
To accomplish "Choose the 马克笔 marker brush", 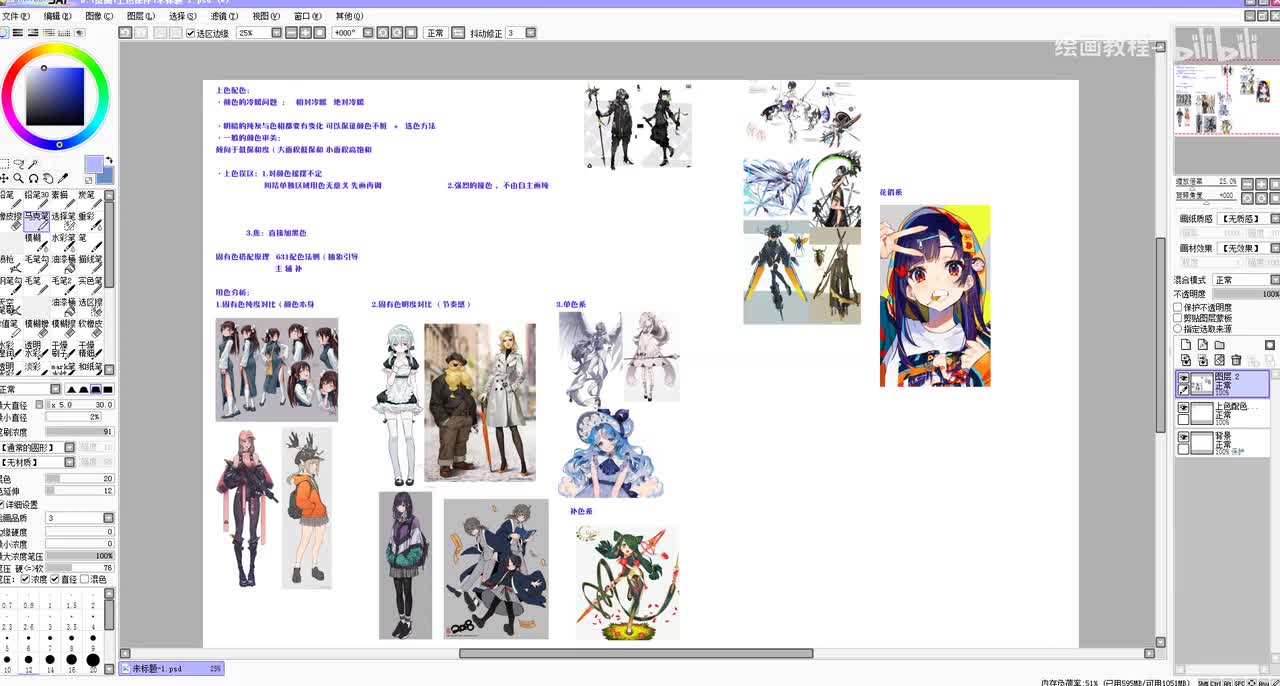I will coord(36,221).
